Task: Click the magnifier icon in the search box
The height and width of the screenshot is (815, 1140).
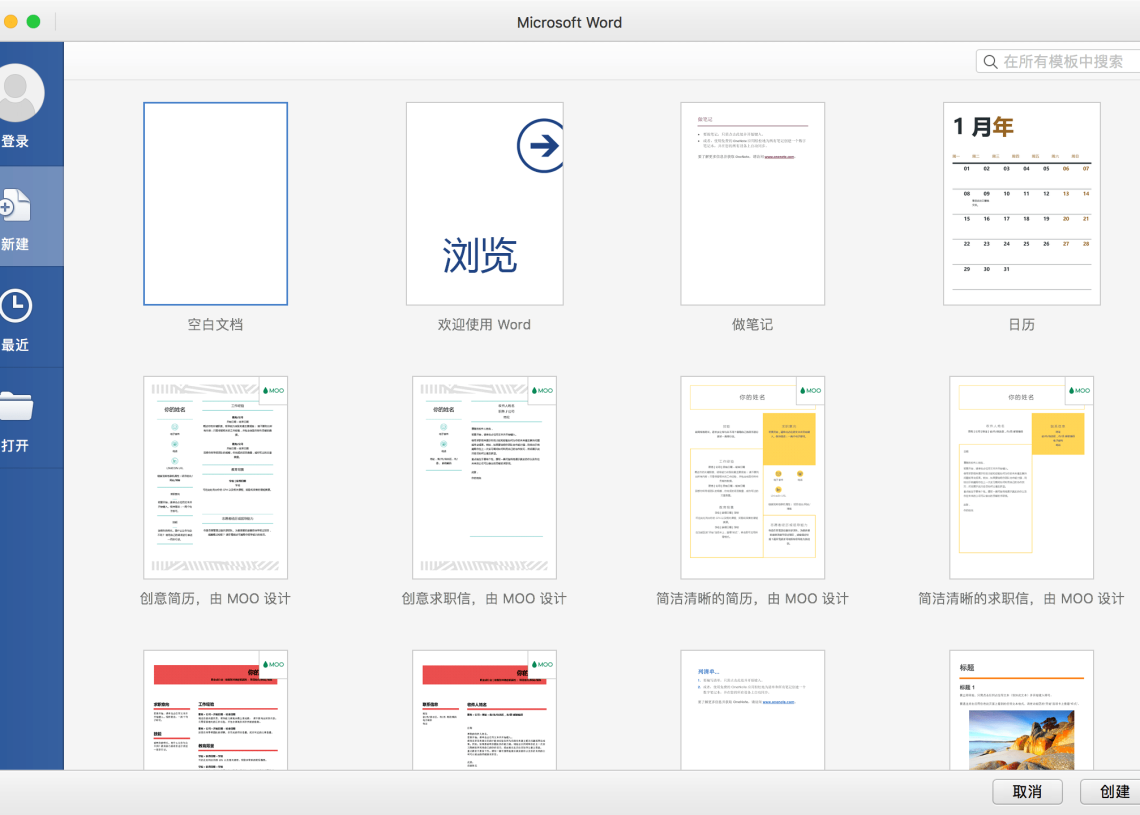Action: click(x=990, y=61)
